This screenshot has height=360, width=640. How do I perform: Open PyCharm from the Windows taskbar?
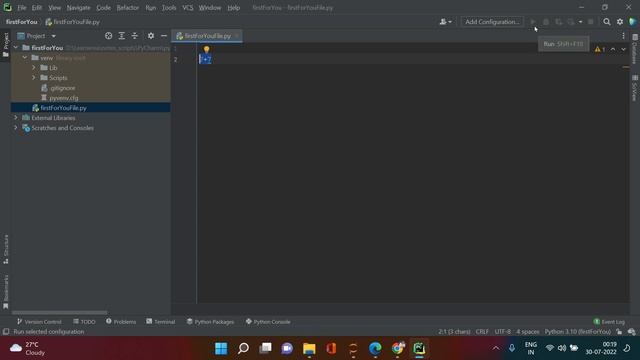coord(419,348)
